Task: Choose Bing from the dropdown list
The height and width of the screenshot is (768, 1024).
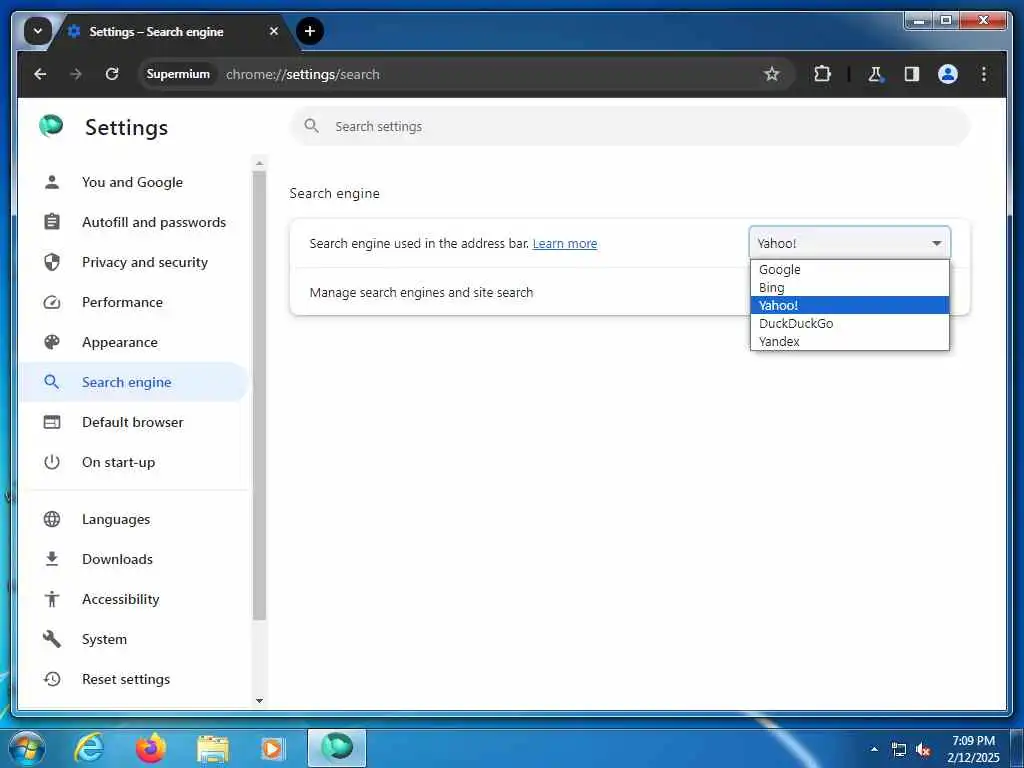Action: [850, 287]
